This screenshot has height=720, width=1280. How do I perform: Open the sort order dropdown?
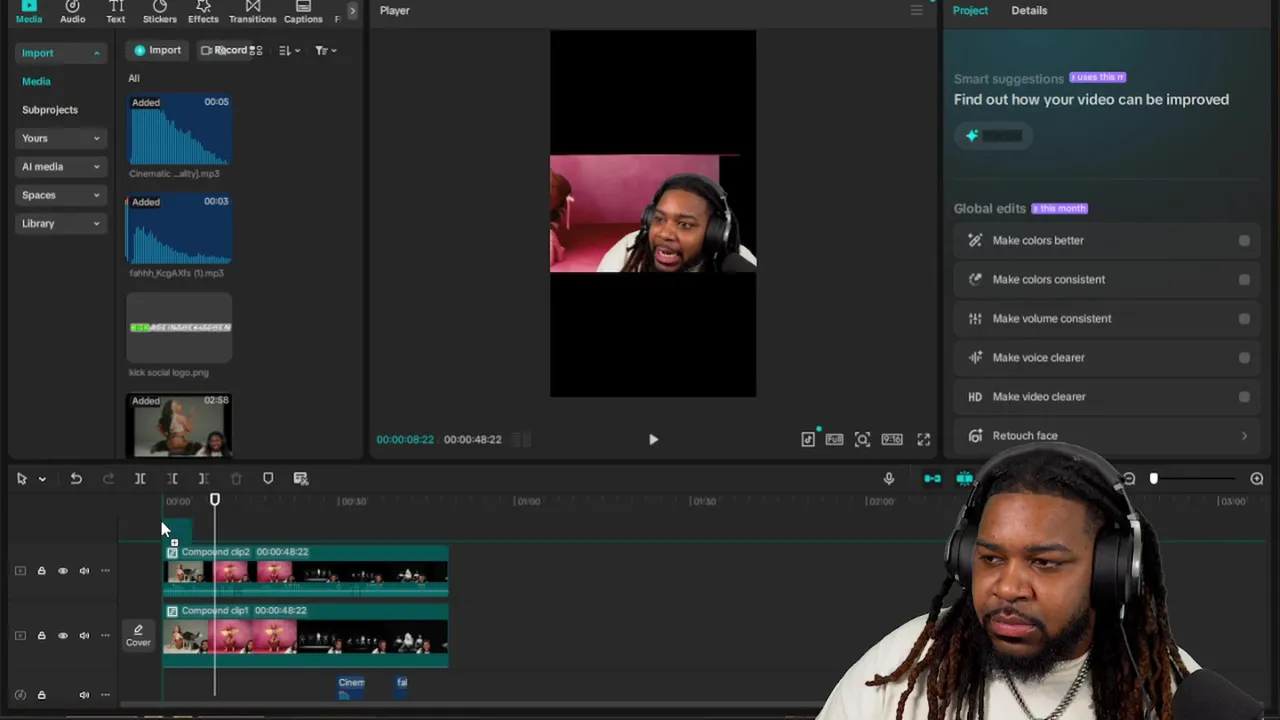click(x=290, y=50)
